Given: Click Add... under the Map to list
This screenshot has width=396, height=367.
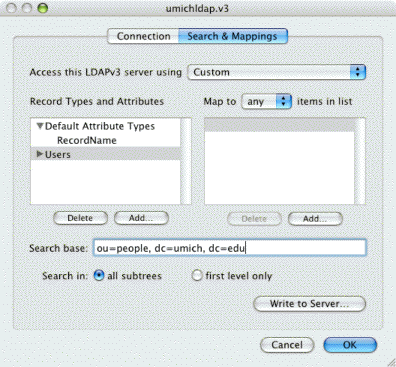Looking at the screenshot, I should [x=315, y=219].
